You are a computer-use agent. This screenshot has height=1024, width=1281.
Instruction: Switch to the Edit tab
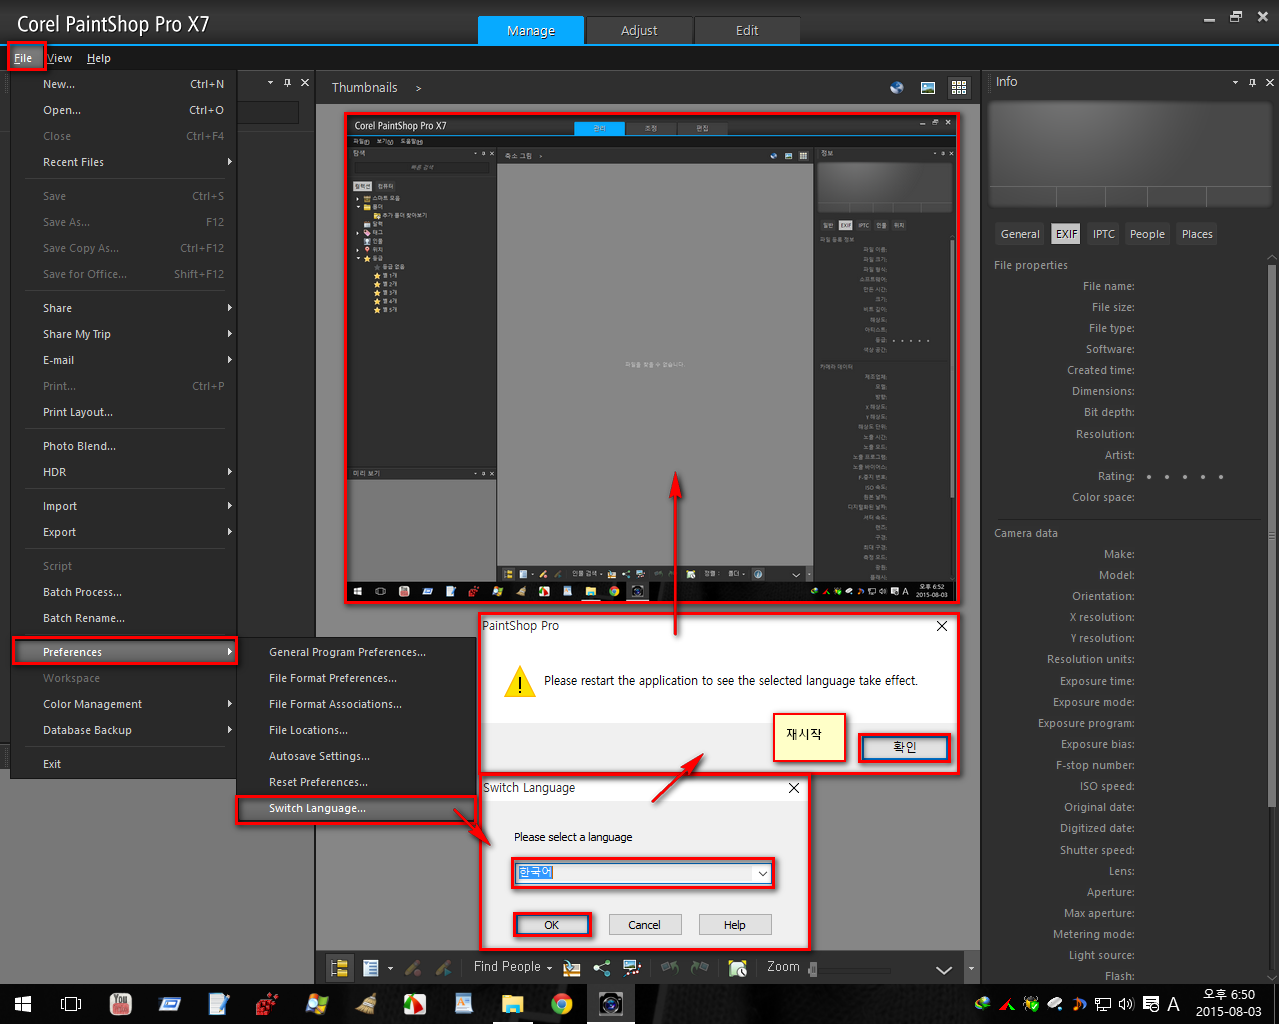(x=747, y=31)
